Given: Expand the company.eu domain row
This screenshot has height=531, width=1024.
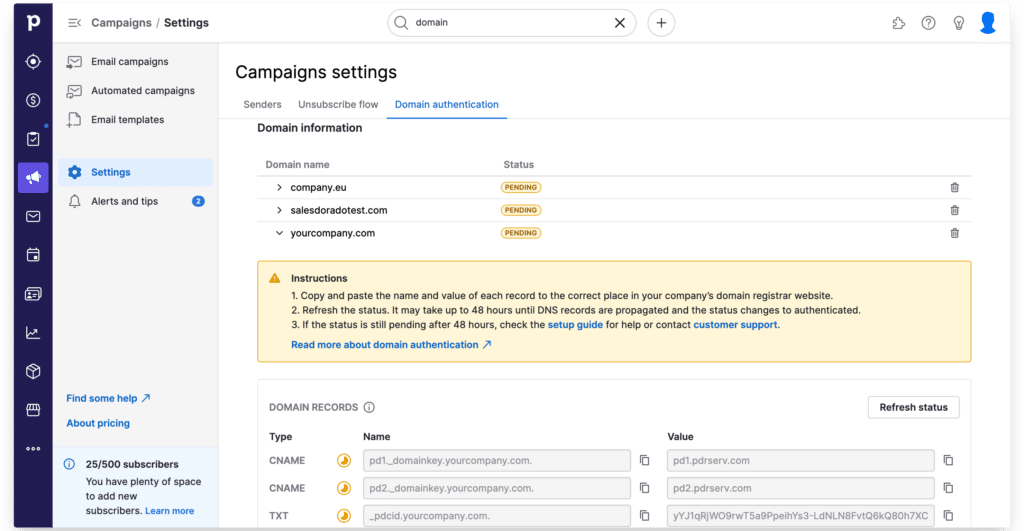Looking at the screenshot, I should pos(279,187).
